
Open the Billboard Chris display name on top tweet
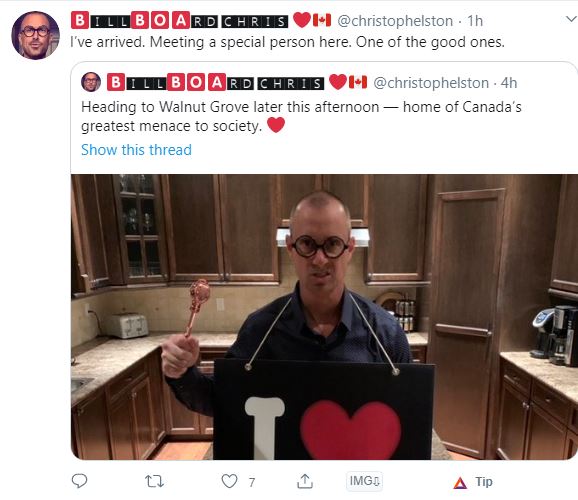201,20
